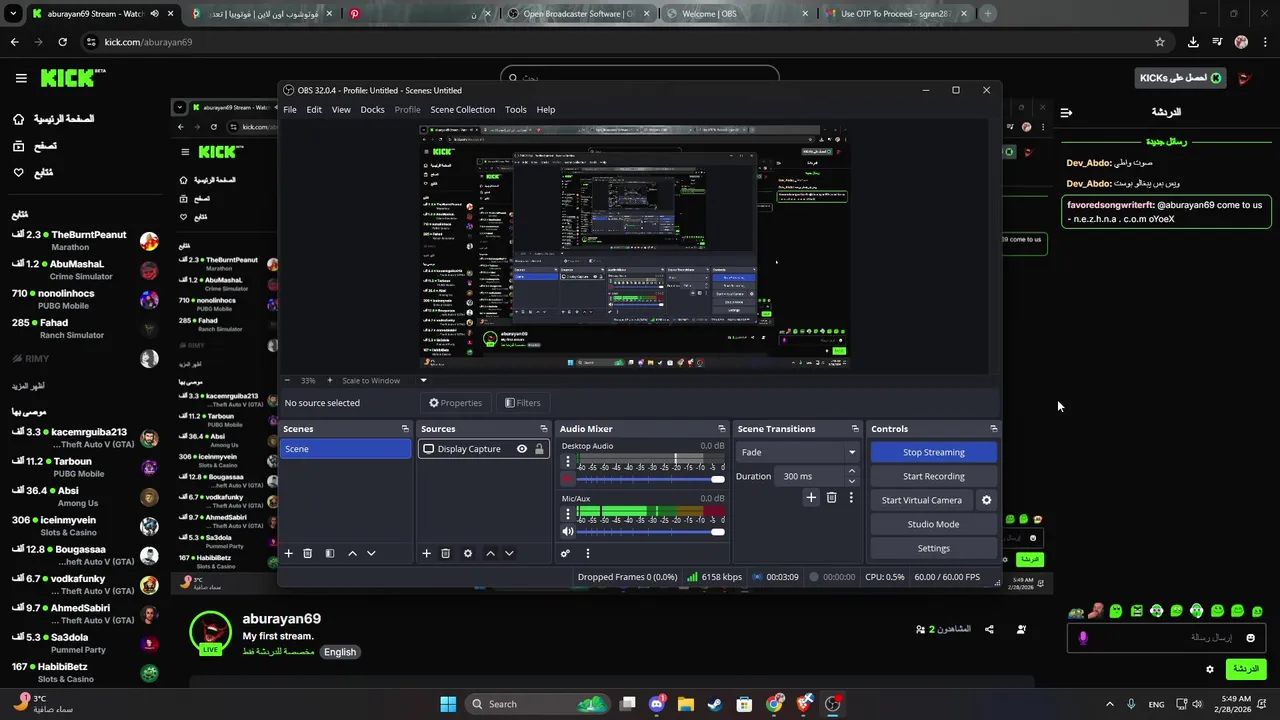Adjust Mic/Aux volume slider

coord(651,531)
